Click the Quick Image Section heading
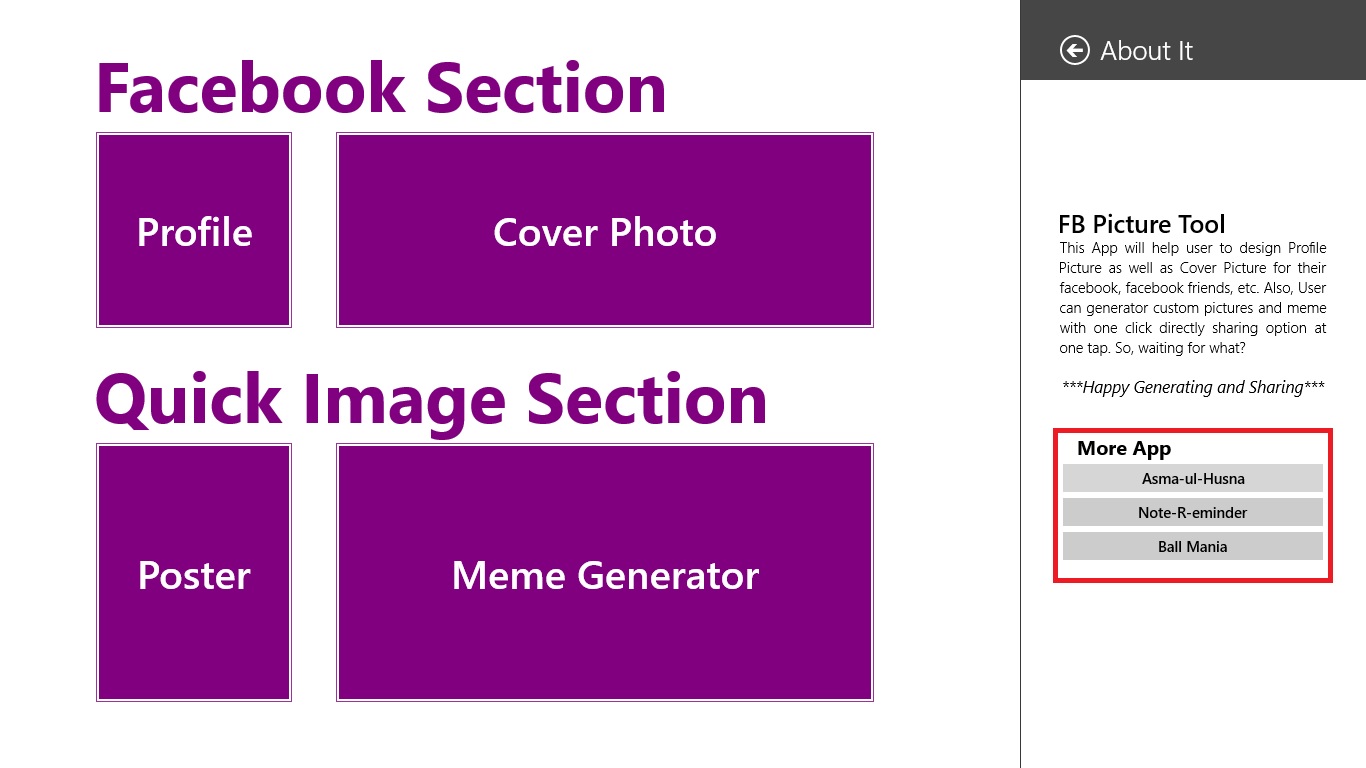 coord(431,400)
